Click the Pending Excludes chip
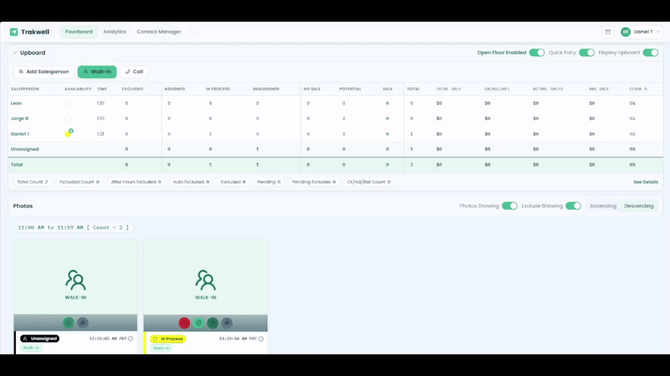This screenshot has width=670, height=376. 314,182
